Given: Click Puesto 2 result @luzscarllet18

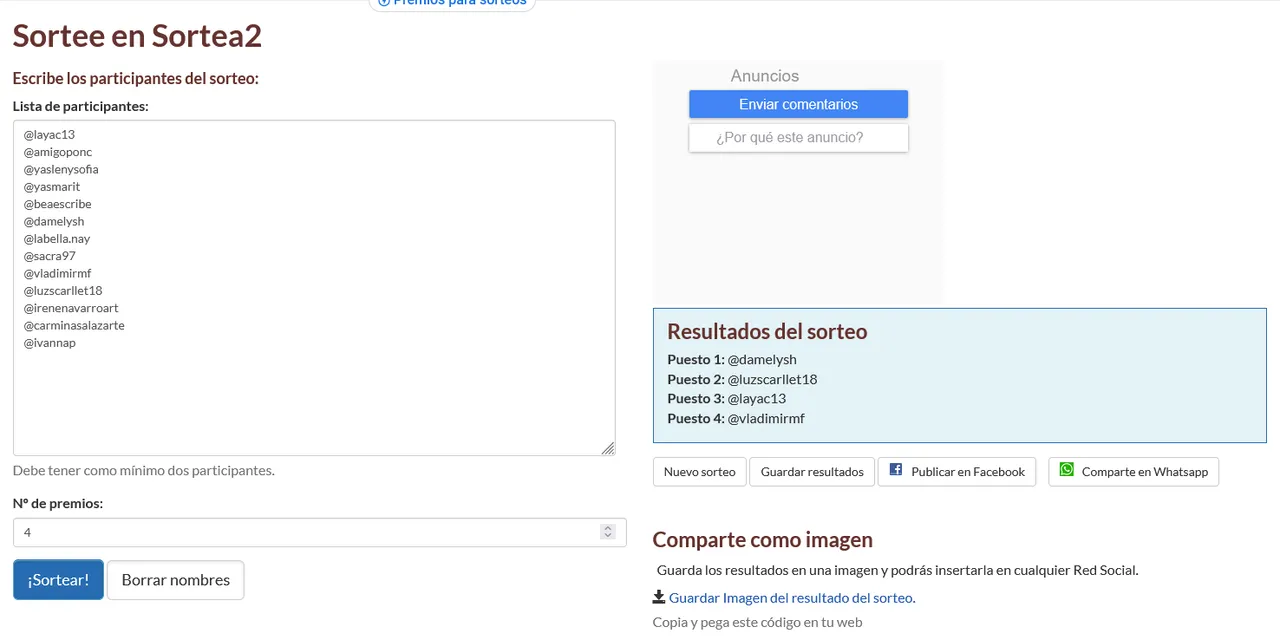Looking at the screenshot, I should tap(772, 380).
